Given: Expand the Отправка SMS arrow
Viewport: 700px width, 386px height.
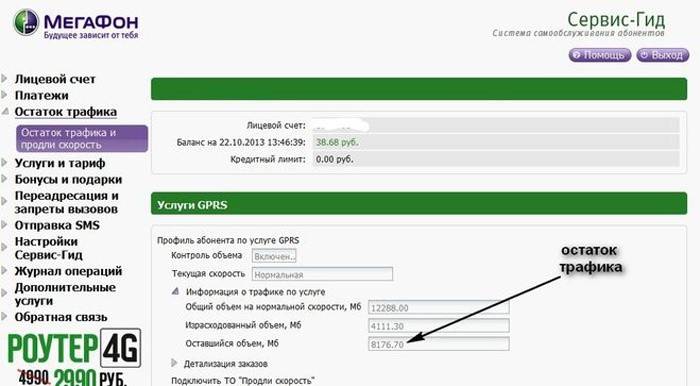Looking at the screenshot, I should point(4,225).
